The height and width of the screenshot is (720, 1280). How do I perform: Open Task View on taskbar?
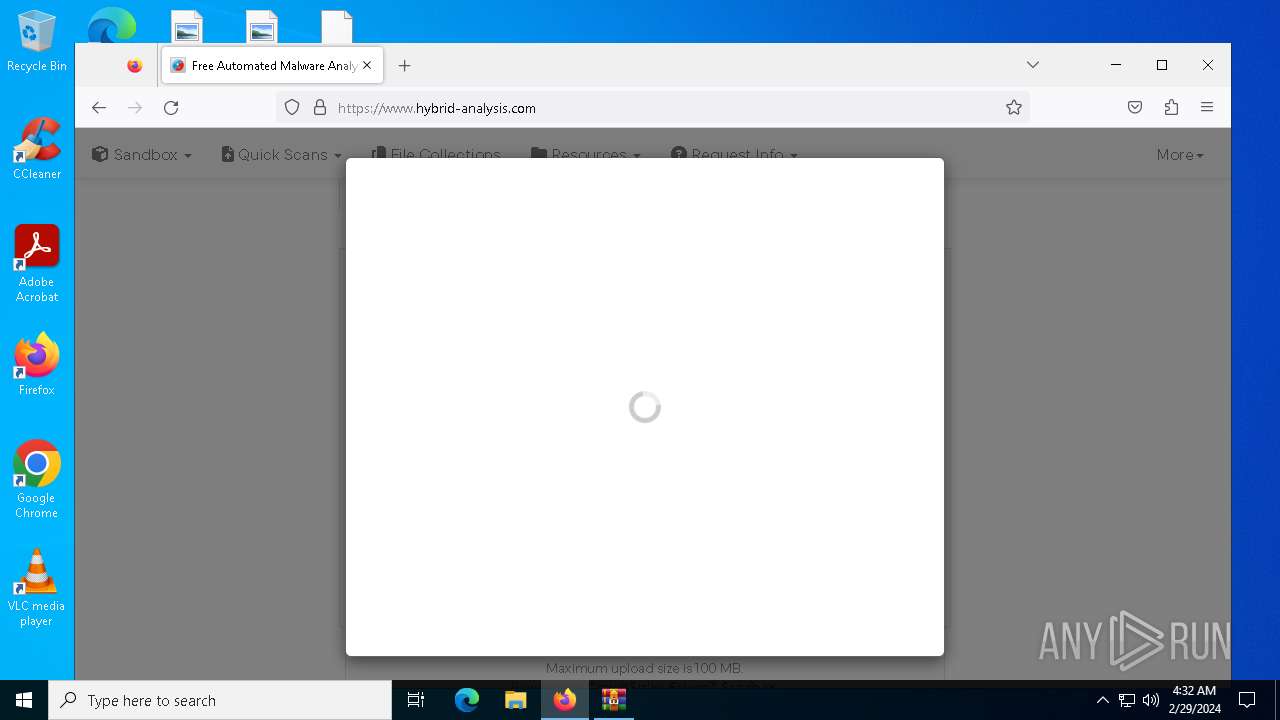click(x=416, y=700)
